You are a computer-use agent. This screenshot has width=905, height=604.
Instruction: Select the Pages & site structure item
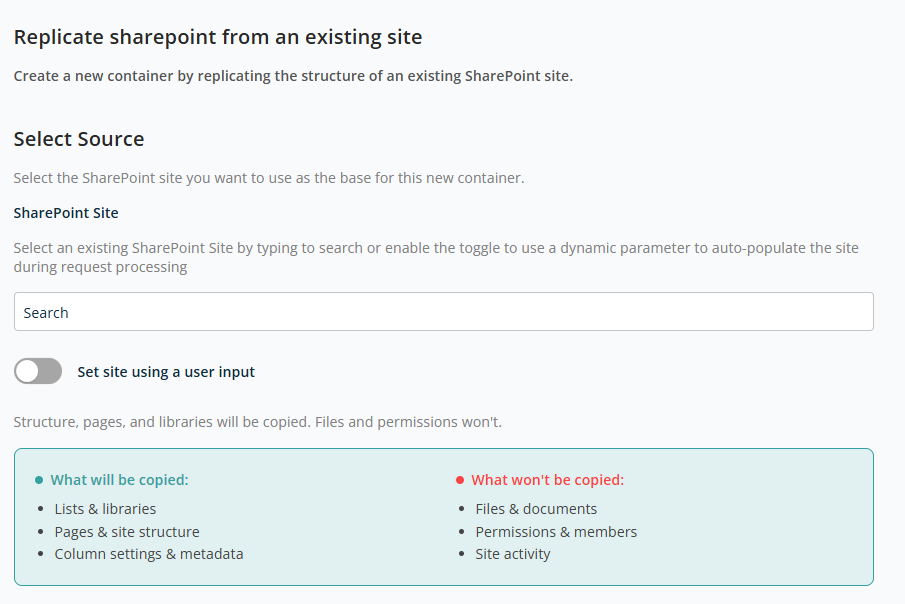[x=127, y=532]
